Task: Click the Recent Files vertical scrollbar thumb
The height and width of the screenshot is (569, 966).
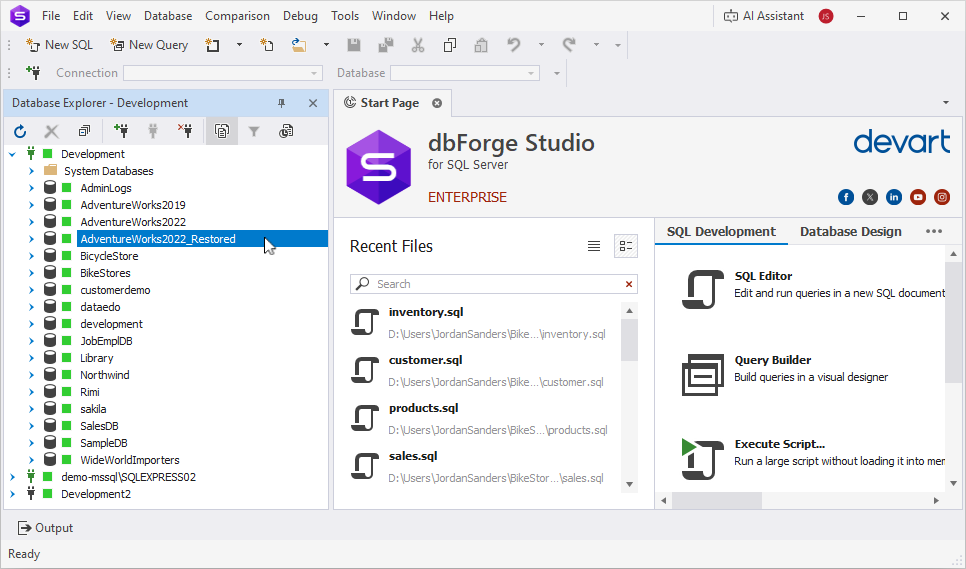Action: point(629,339)
